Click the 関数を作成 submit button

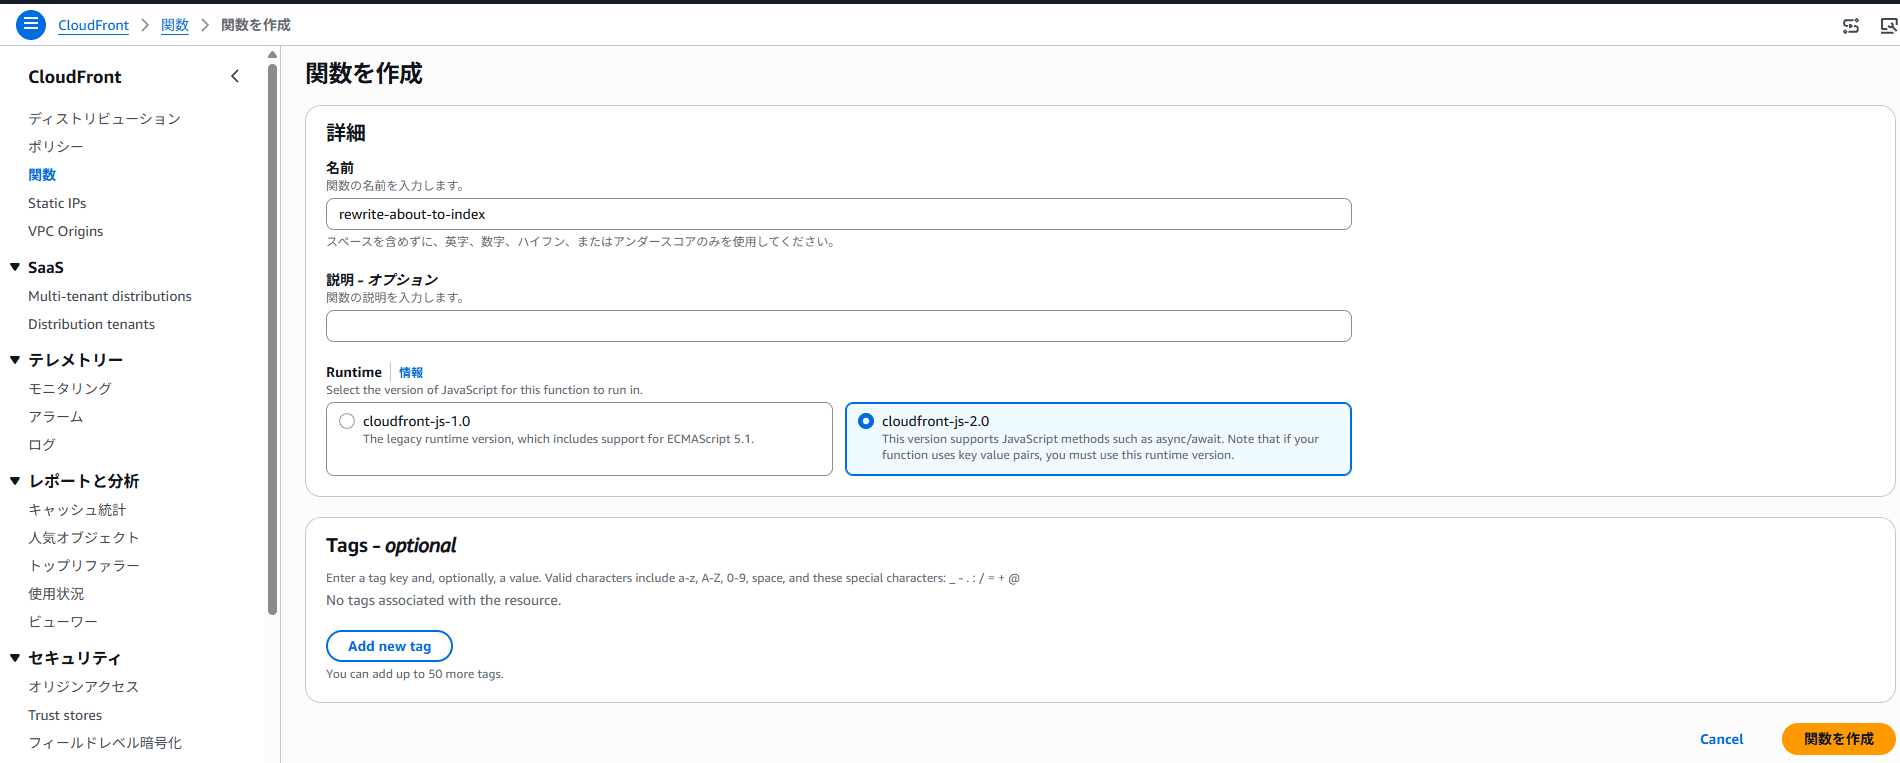(1838, 739)
